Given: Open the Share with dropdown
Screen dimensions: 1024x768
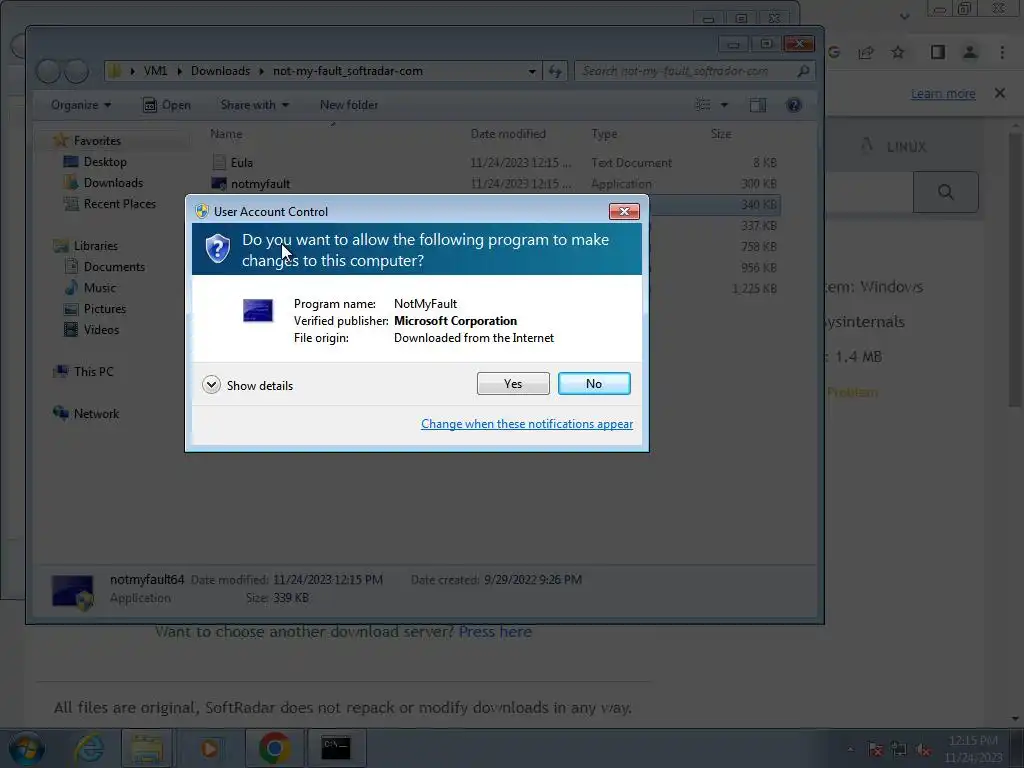Looking at the screenshot, I should point(255,105).
